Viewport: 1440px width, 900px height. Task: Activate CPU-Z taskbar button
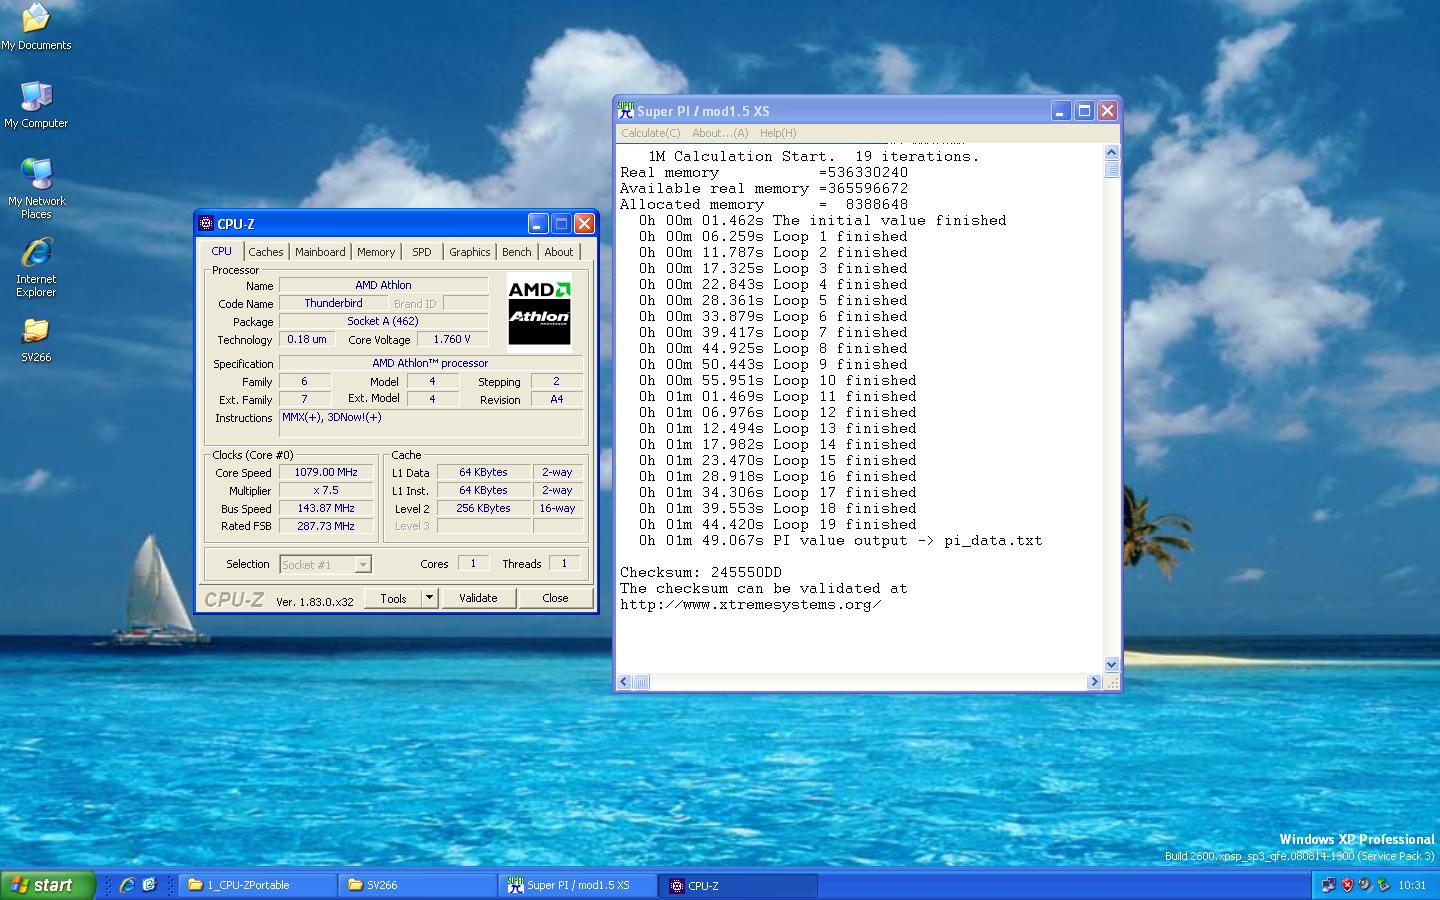click(x=739, y=885)
